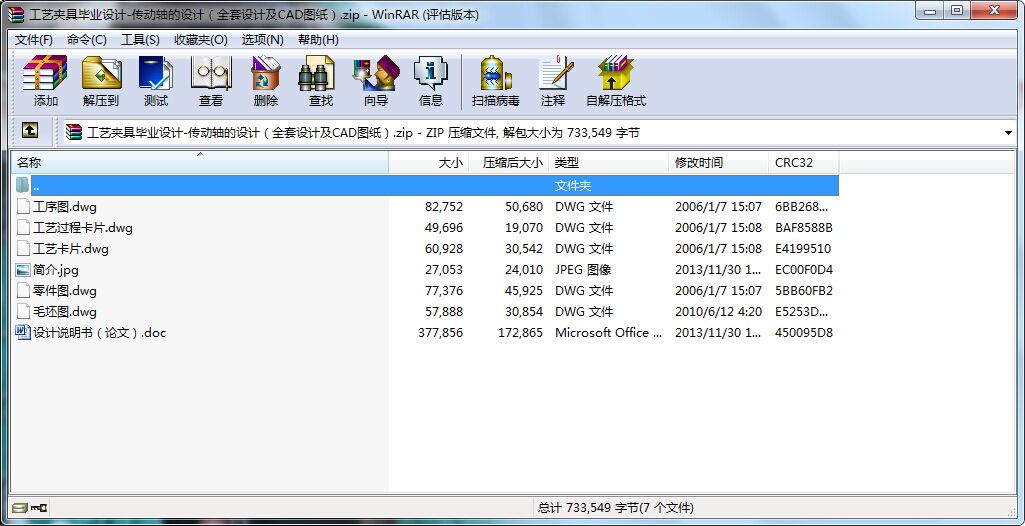The width and height of the screenshot is (1025, 526).
Task: Click the 自解压格式 (SFX) toolbar icon
Action: pyautogui.click(x=615, y=73)
